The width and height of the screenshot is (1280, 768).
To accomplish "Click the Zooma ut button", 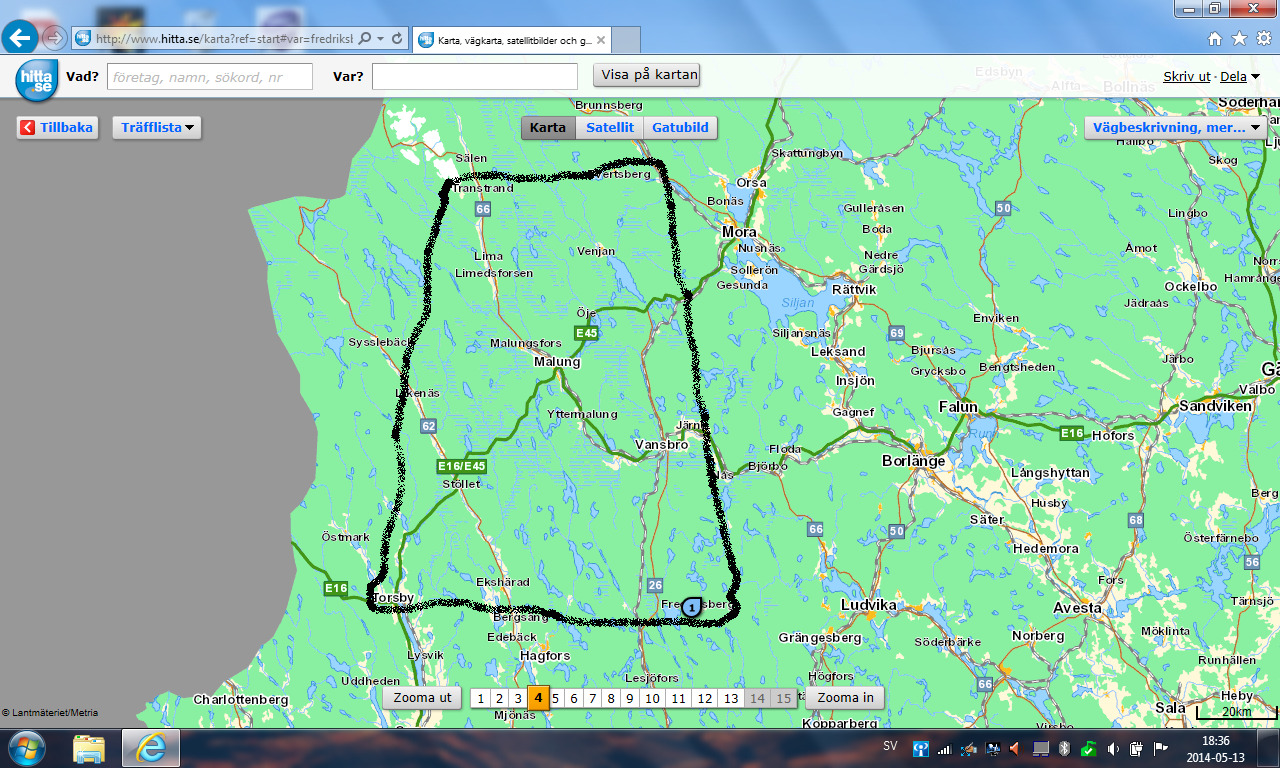I will (x=422, y=698).
